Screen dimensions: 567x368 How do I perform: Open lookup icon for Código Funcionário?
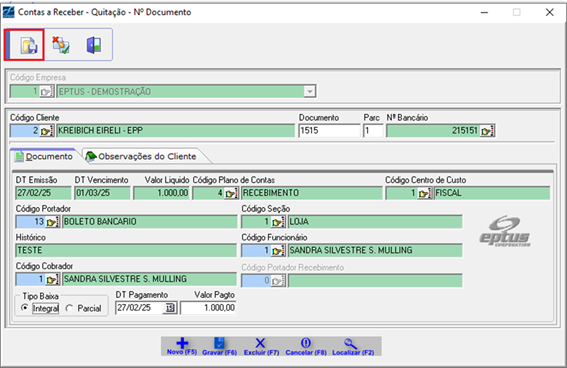pos(278,251)
